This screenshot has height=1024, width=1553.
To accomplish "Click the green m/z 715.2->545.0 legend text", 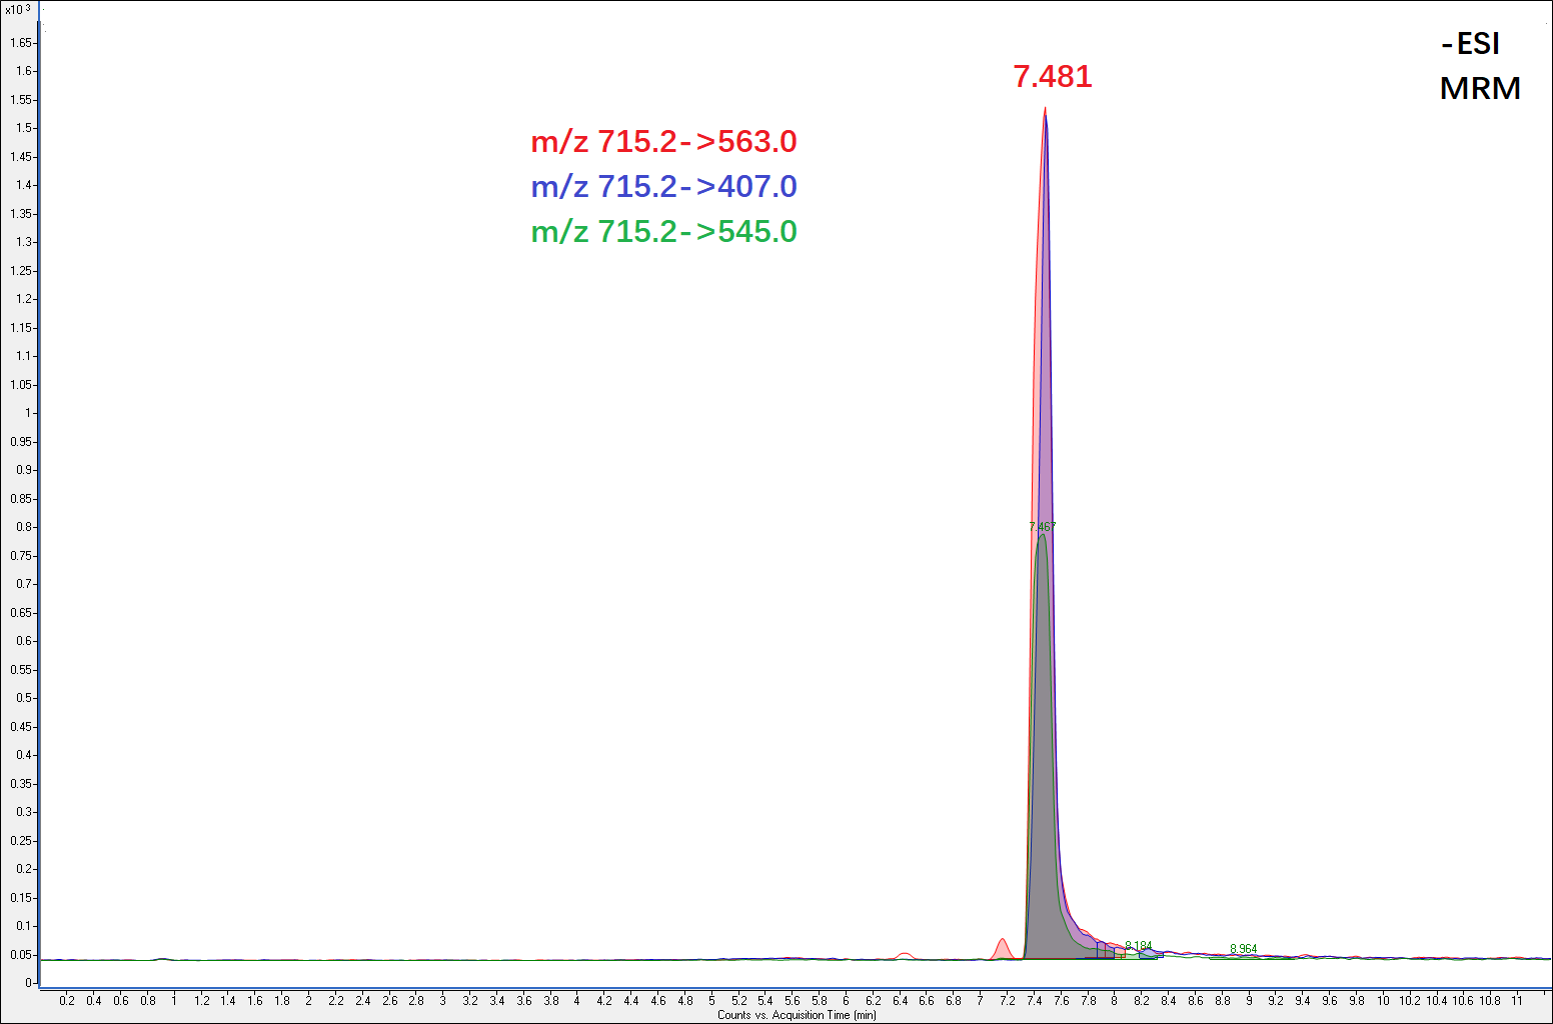I will click(663, 232).
